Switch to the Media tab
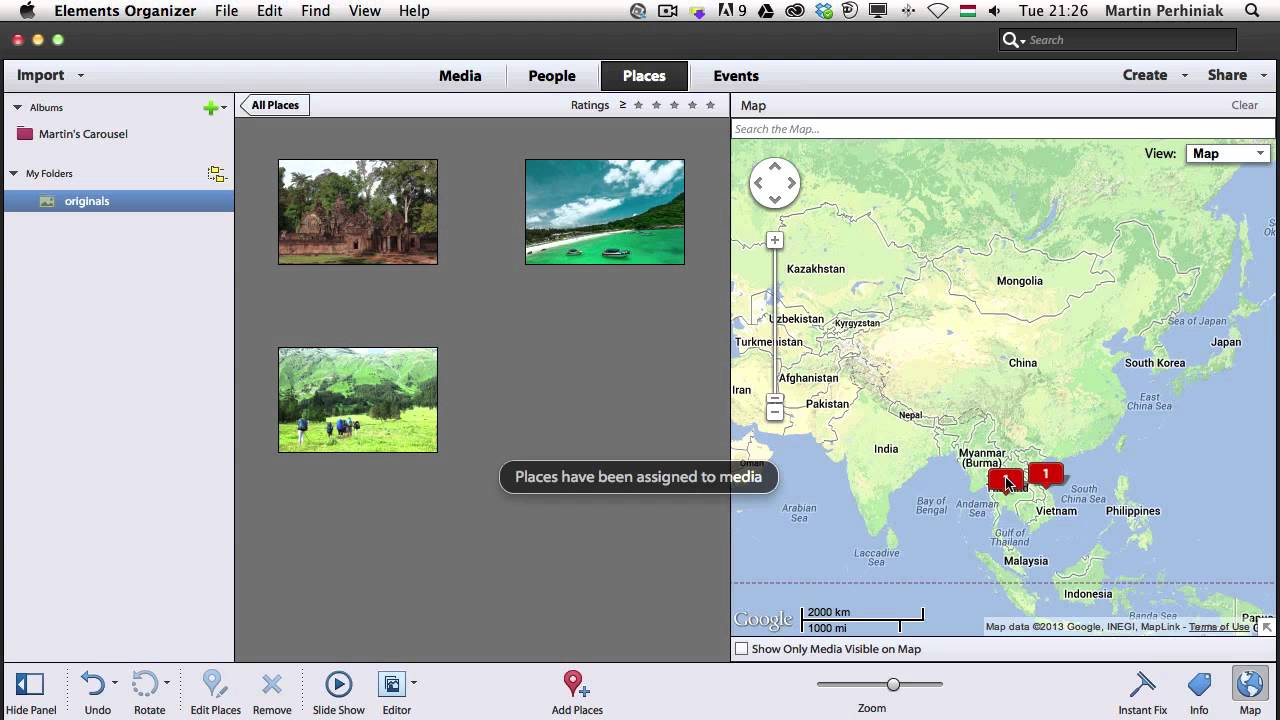Viewport: 1280px width, 720px height. point(460,76)
